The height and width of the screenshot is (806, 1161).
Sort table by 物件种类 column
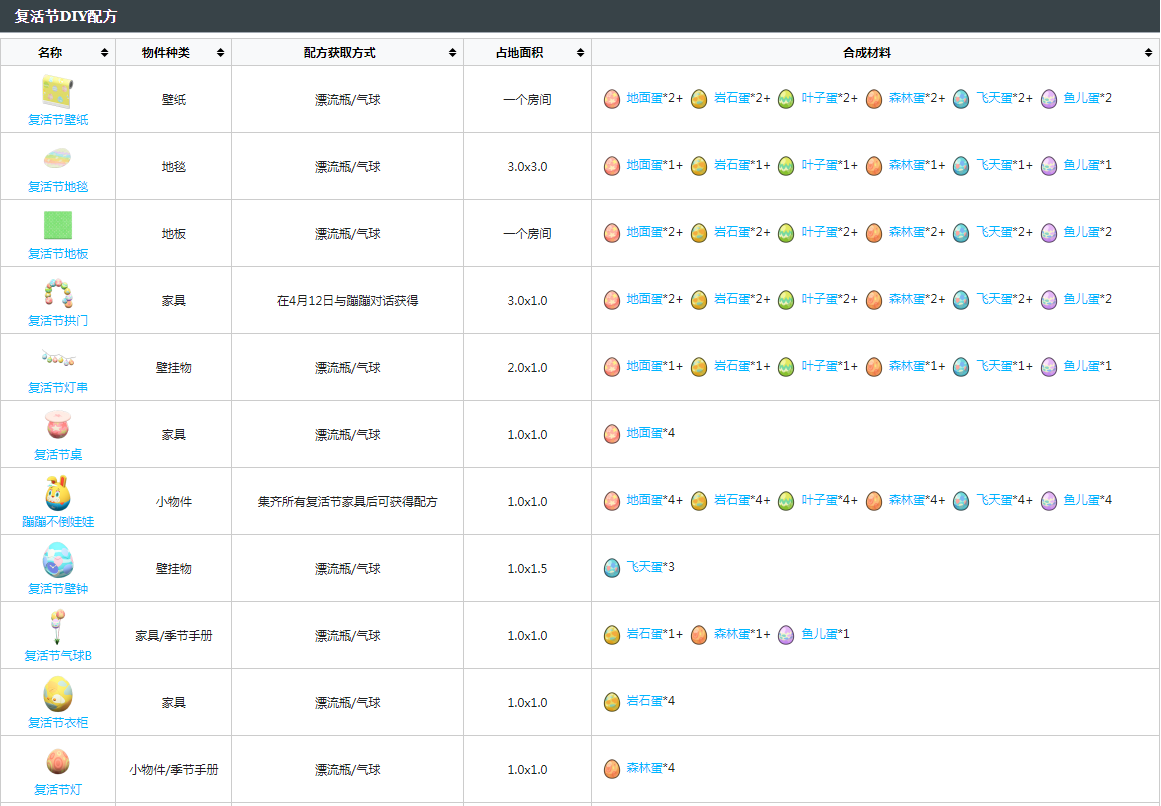tap(173, 52)
